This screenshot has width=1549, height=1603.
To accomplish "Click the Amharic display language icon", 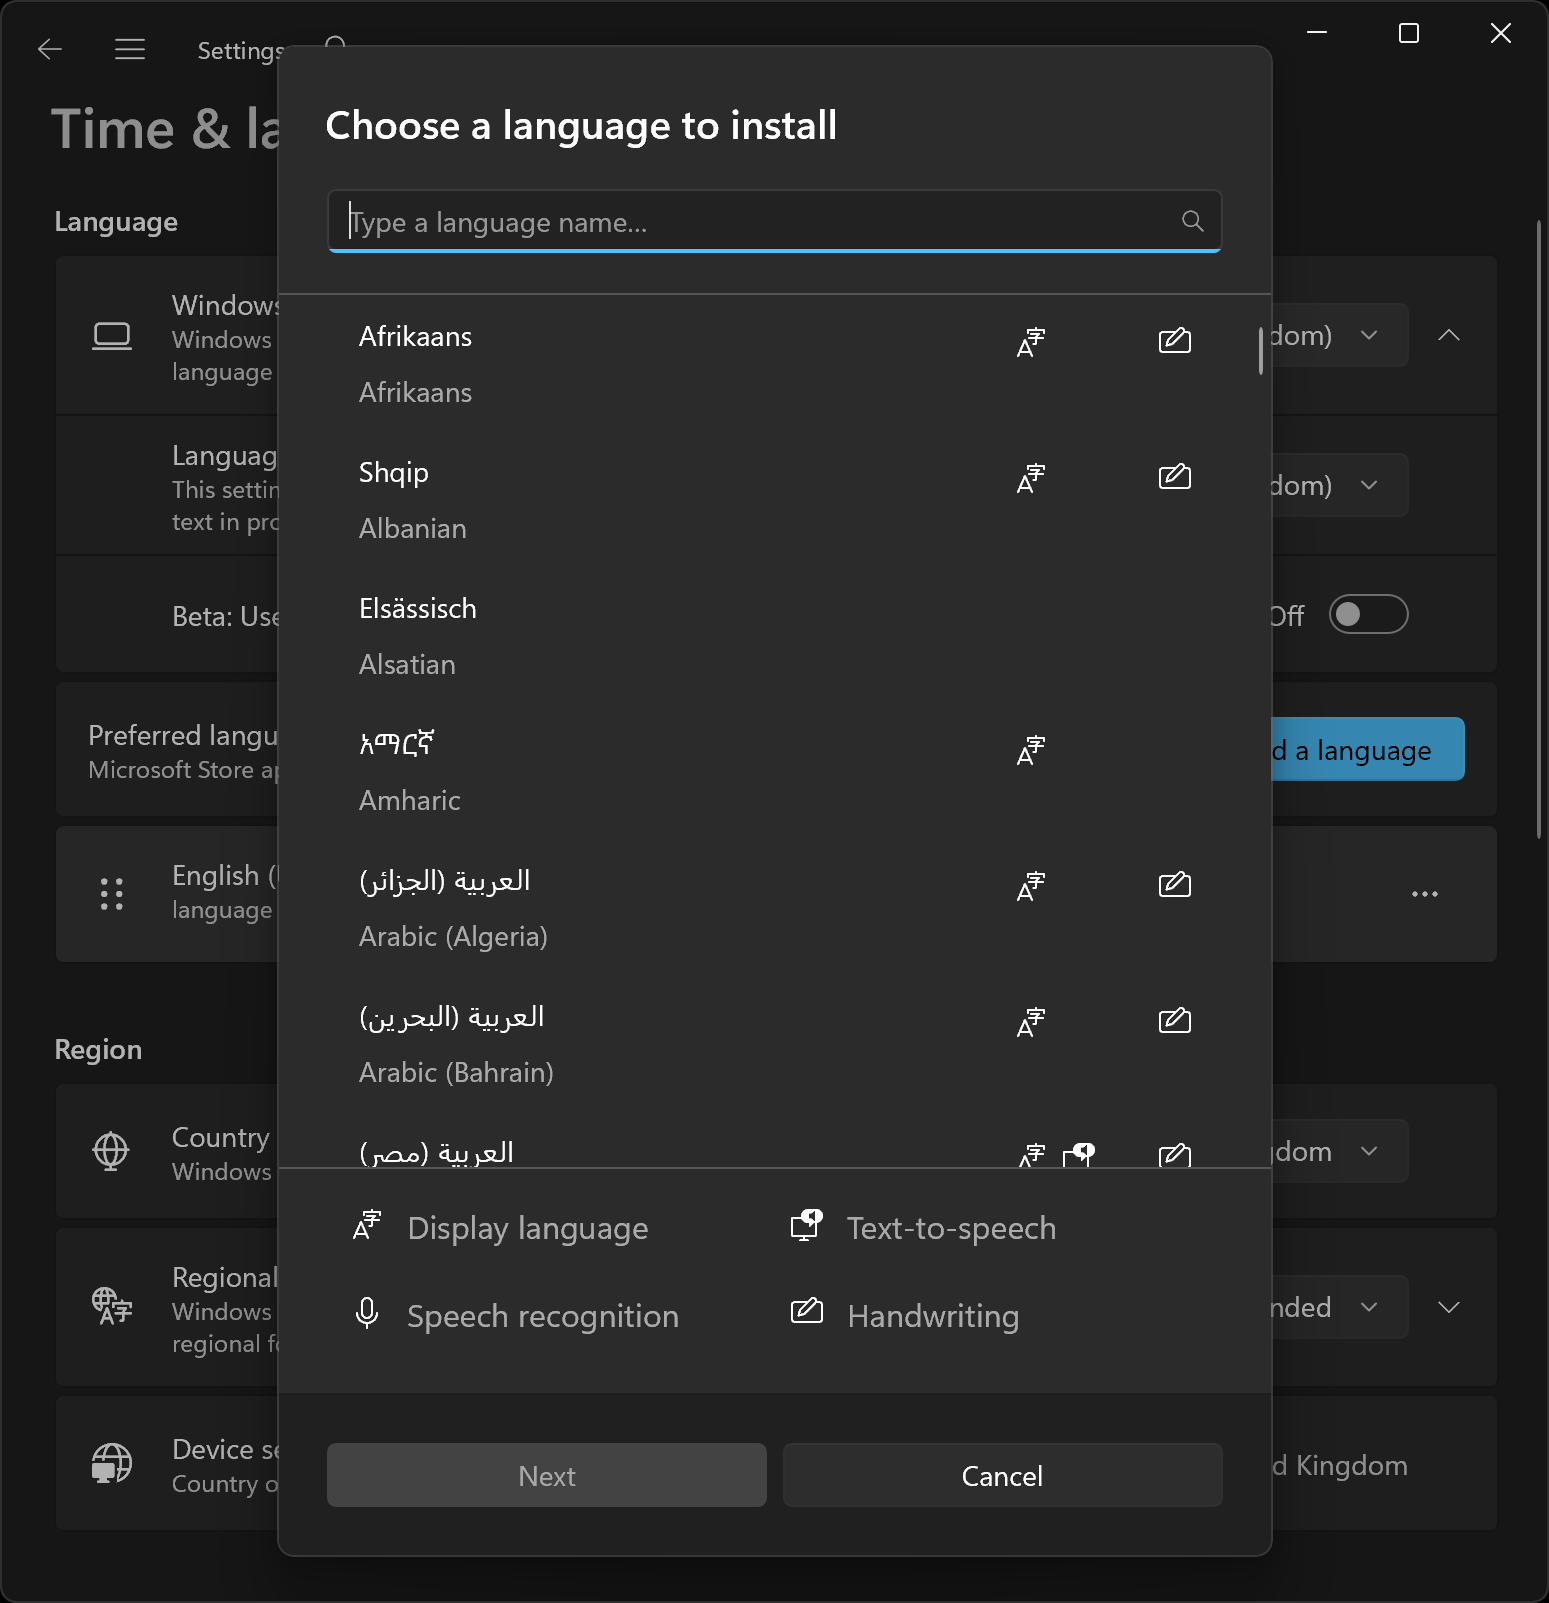I will pyautogui.click(x=1031, y=750).
